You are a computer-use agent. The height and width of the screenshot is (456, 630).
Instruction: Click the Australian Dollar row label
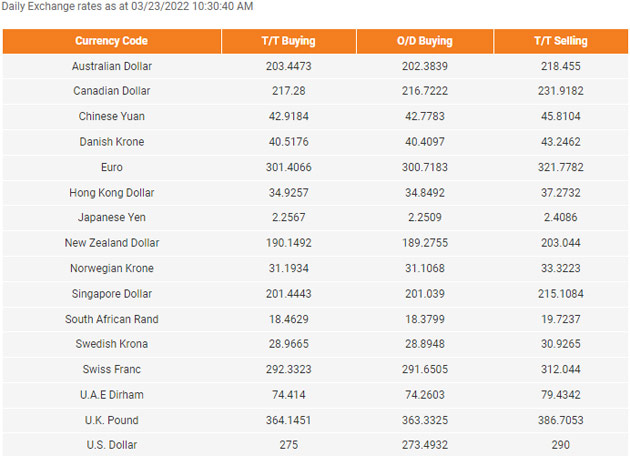click(x=112, y=66)
